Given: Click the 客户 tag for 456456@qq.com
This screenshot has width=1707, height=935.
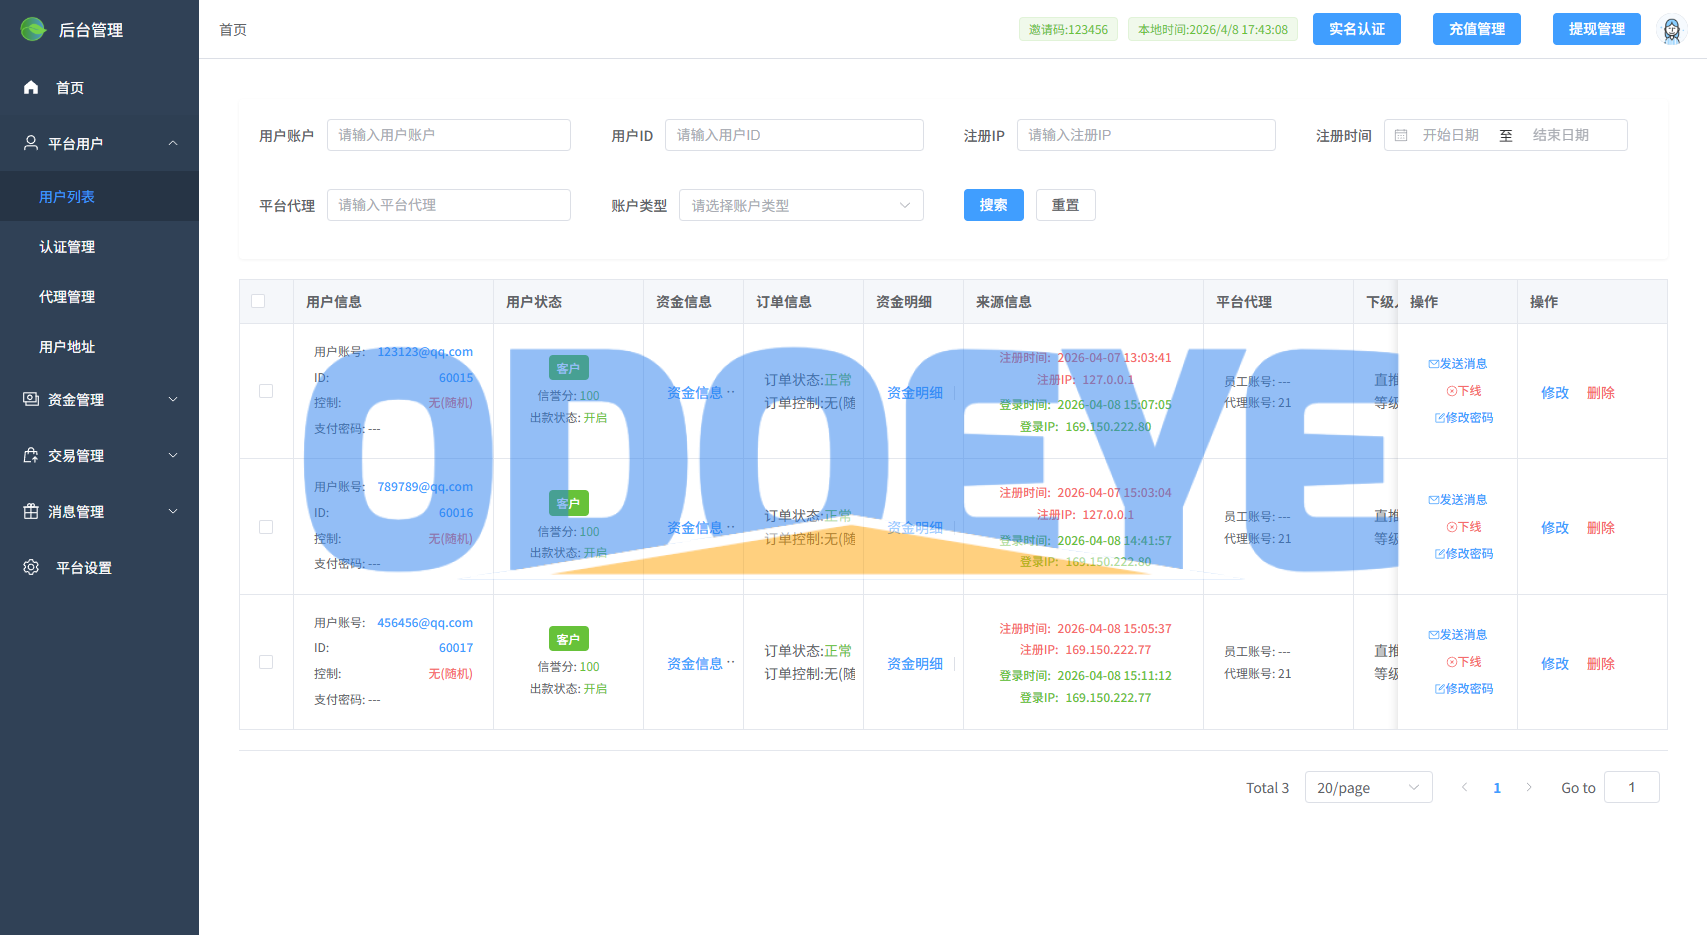Looking at the screenshot, I should pos(569,639).
